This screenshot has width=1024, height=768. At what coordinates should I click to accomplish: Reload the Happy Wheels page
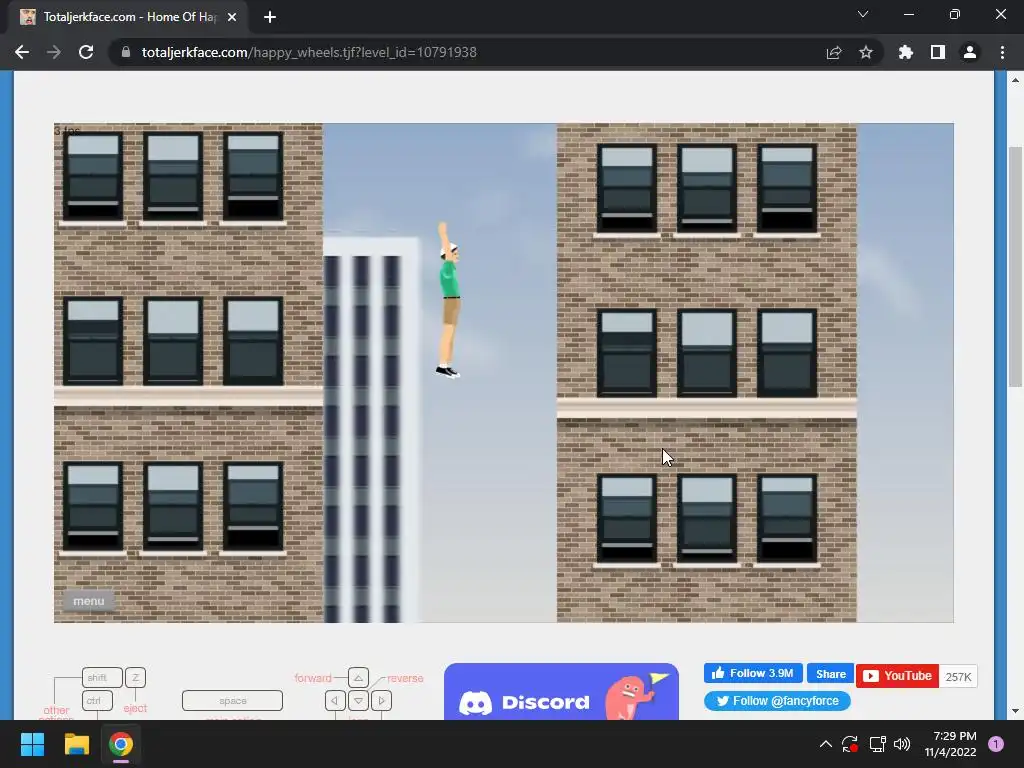point(86,52)
